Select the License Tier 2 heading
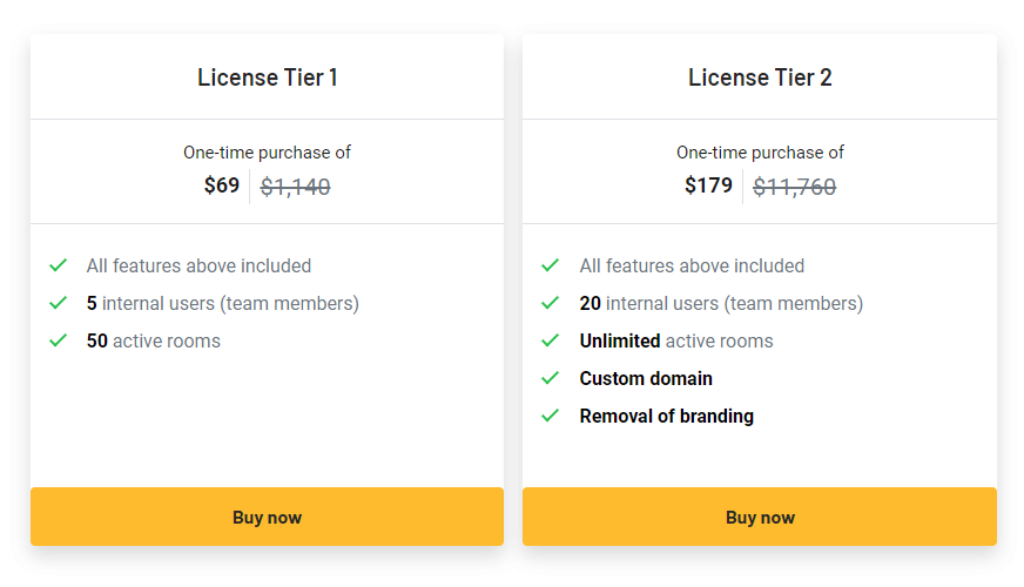Viewport: 1024px width, 587px height. [760, 78]
